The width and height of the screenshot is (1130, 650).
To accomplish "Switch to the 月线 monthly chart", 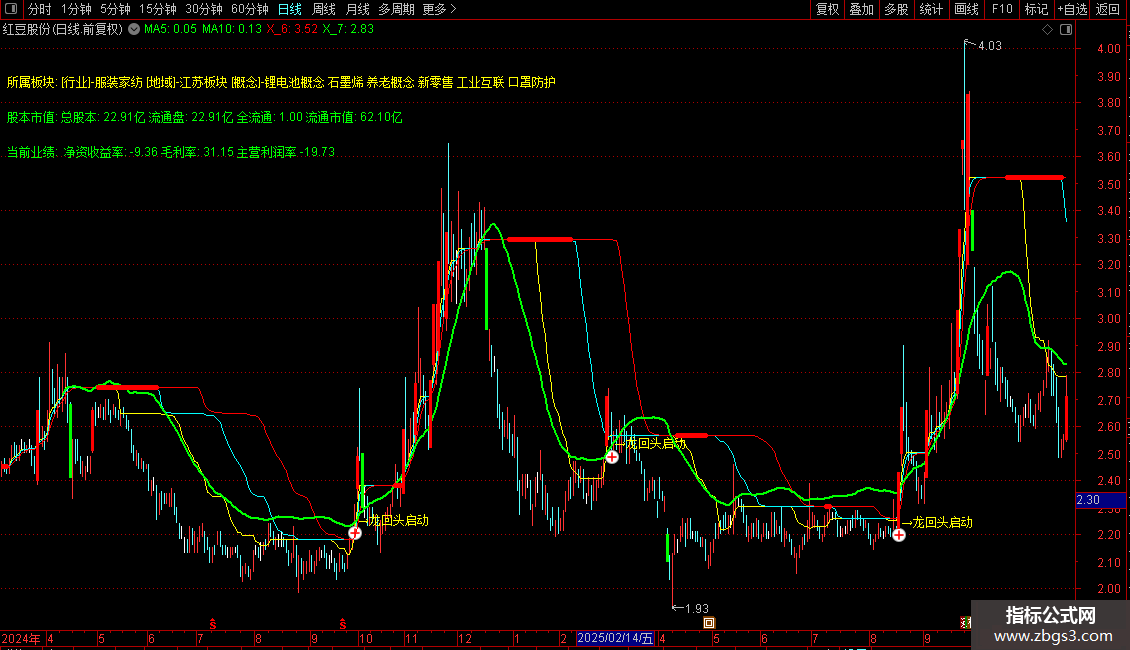I will pyautogui.click(x=357, y=9).
